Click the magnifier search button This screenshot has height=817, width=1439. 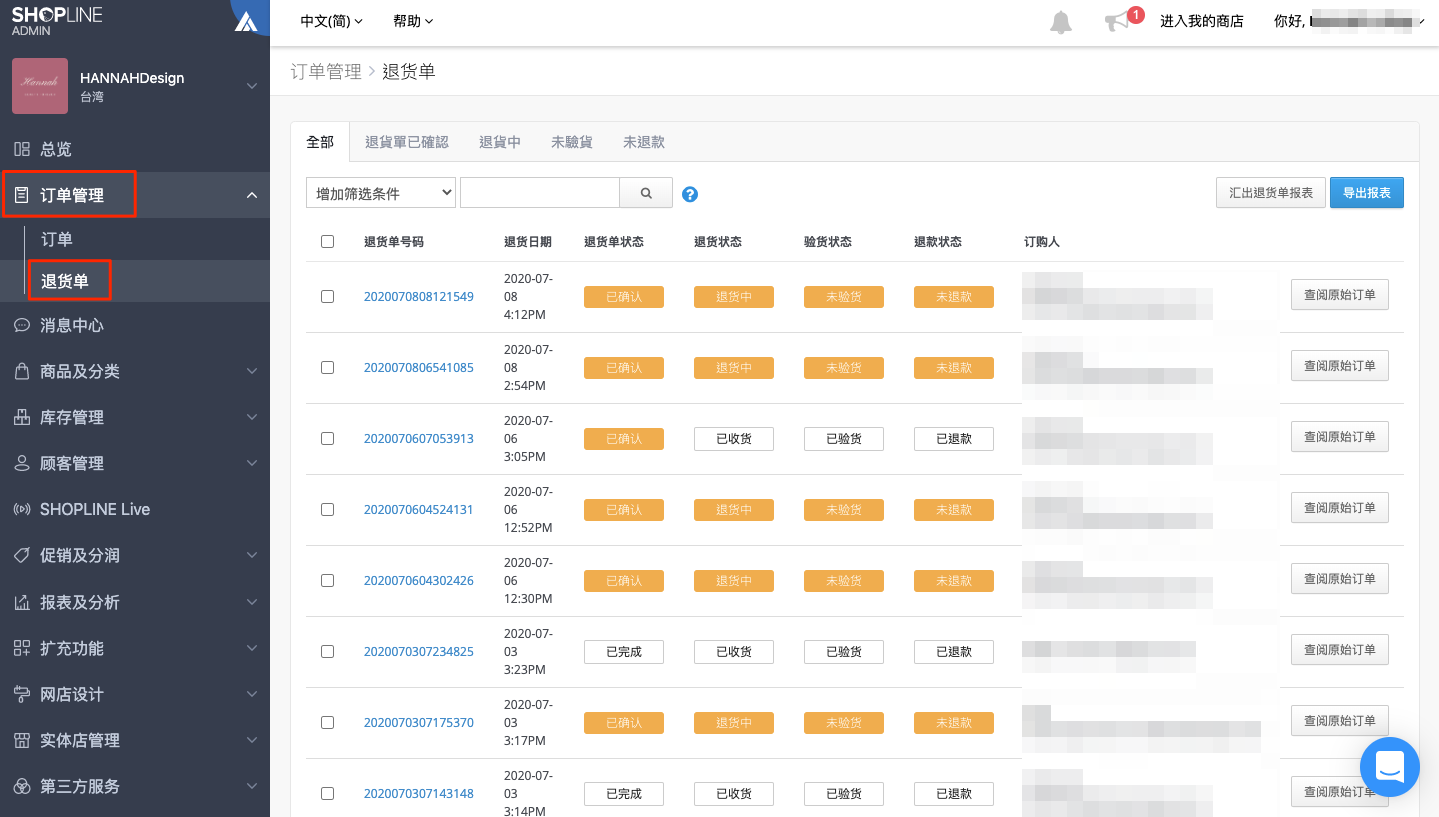(x=646, y=193)
